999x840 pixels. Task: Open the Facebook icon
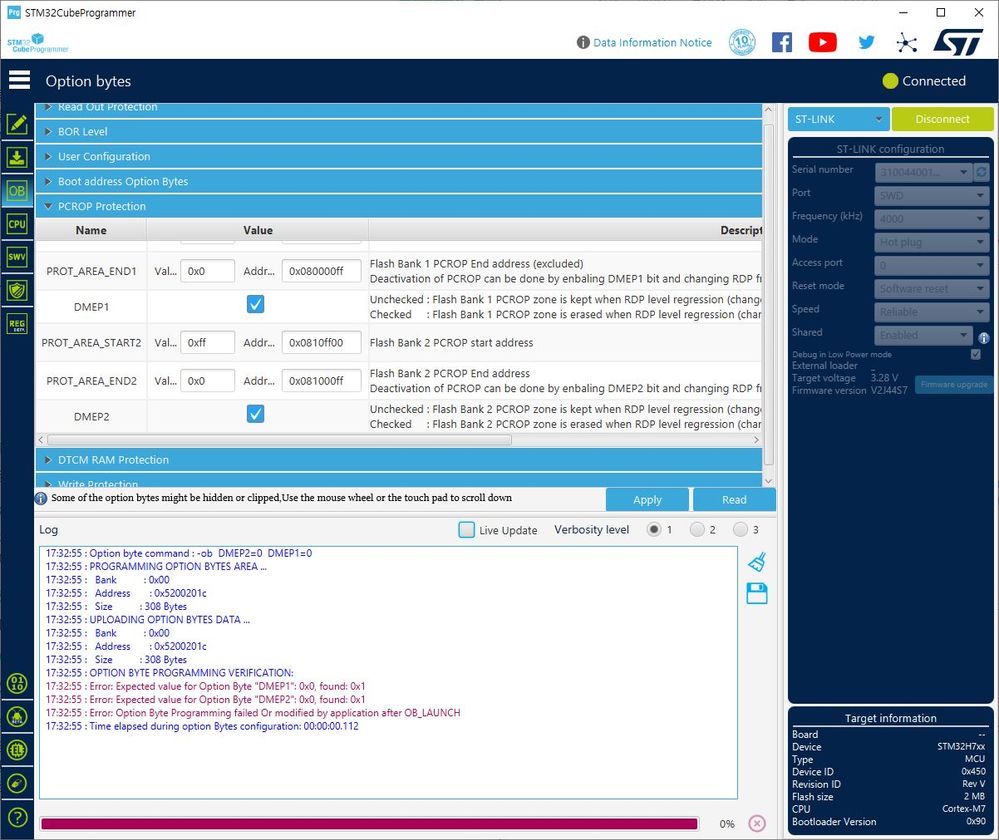[x=782, y=43]
